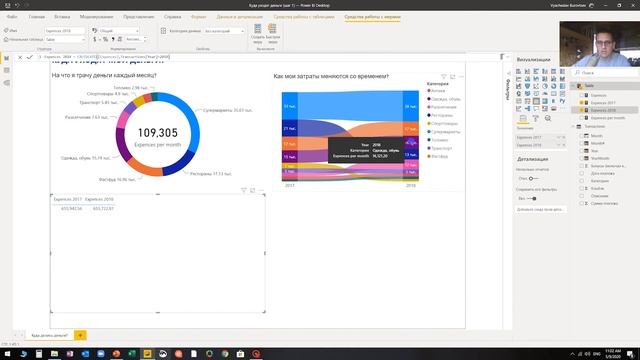This screenshot has height=360, width=640.
Task: Click focus mode icon above table visual
Action: point(253,190)
